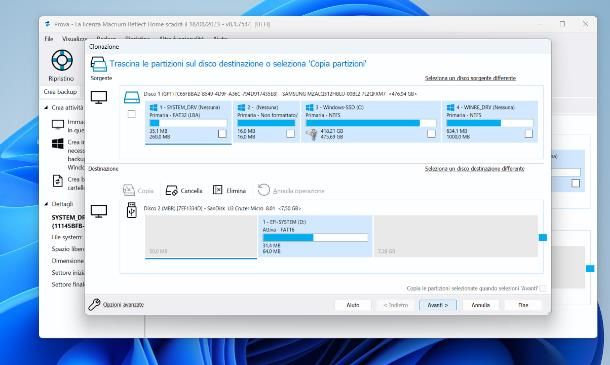Click the Windows logo on WINRE_DRV partition
Screen dimensions: 610x365
pos(450,107)
